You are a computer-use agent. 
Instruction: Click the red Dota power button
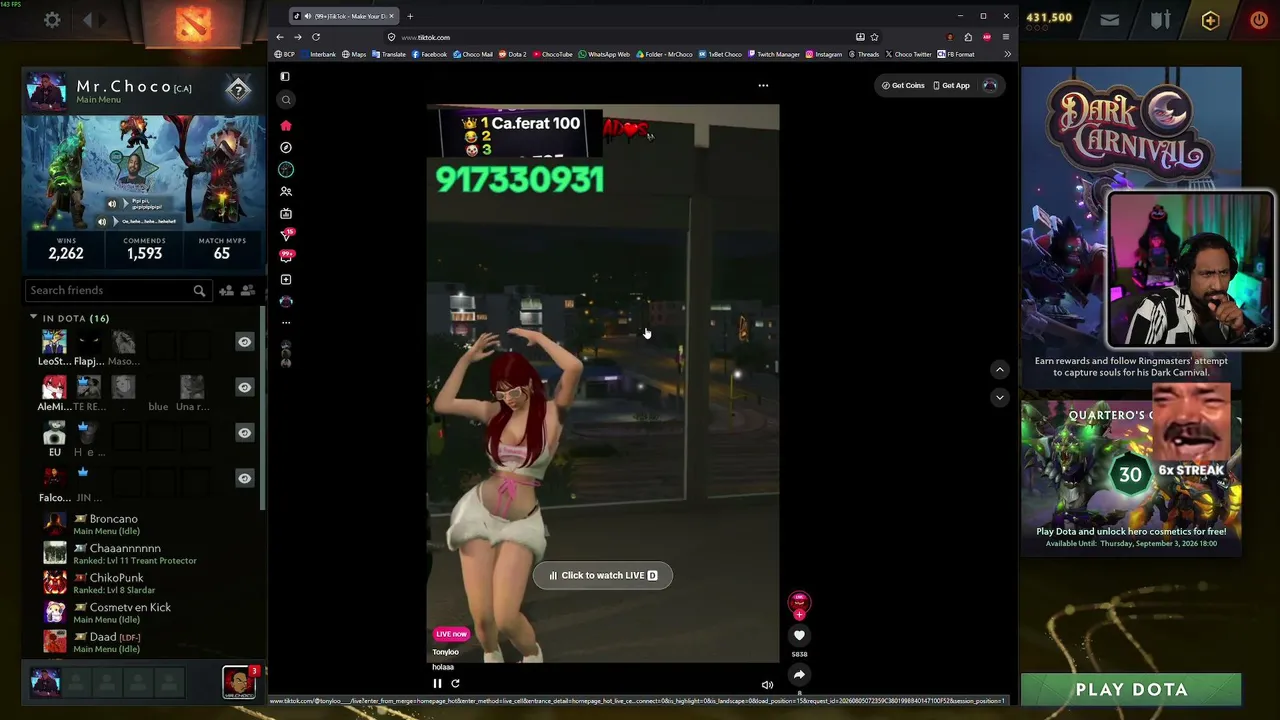[x=1258, y=20]
